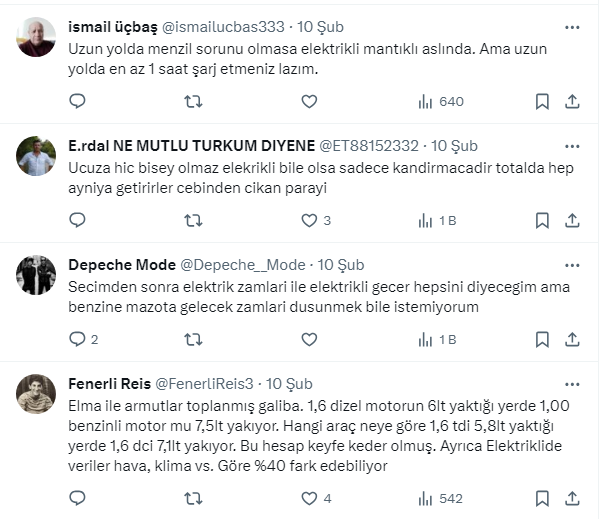Open more options on Depeche Mode's tweet
614x519 pixels.
[x=571, y=264]
